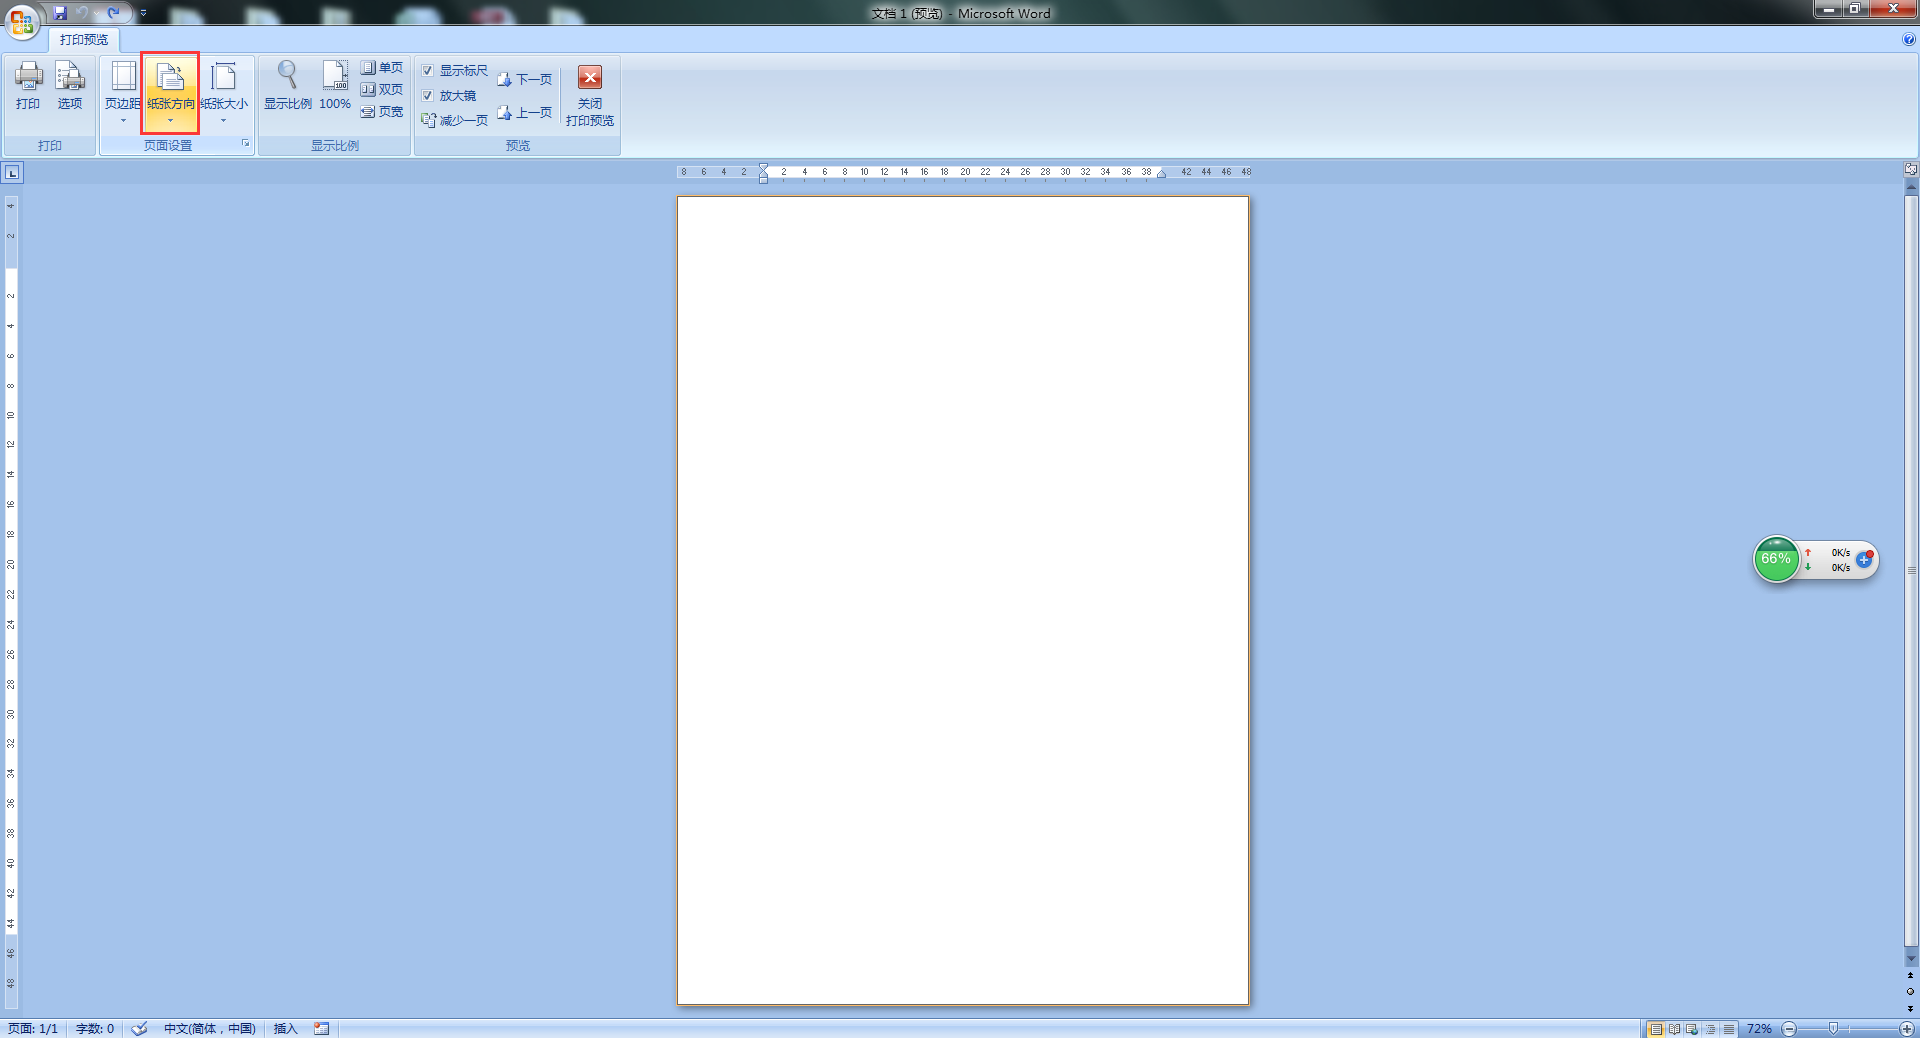Click the blue plus on network speed widget
1920x1038 pixels.
point(1864,560)
